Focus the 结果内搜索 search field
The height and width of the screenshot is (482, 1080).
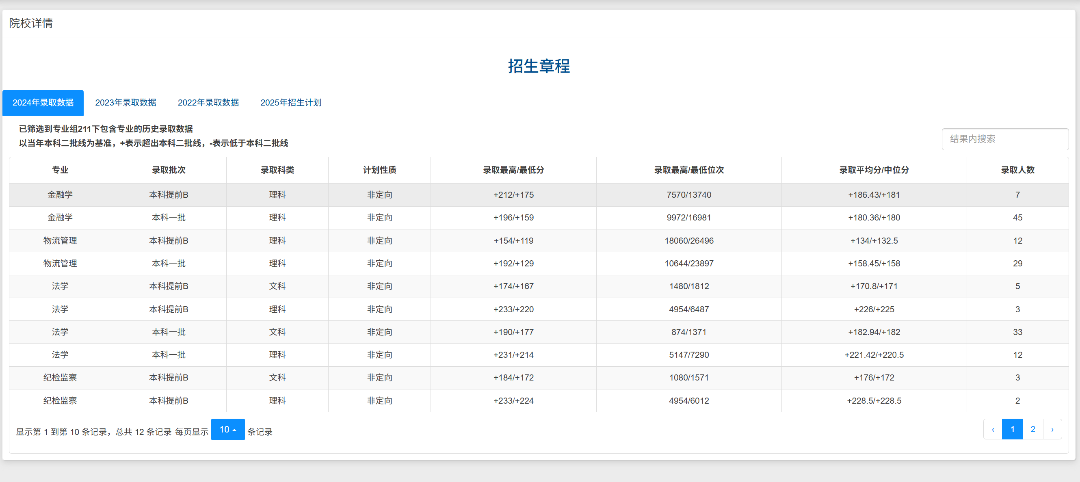click(x=1005, y=139)
